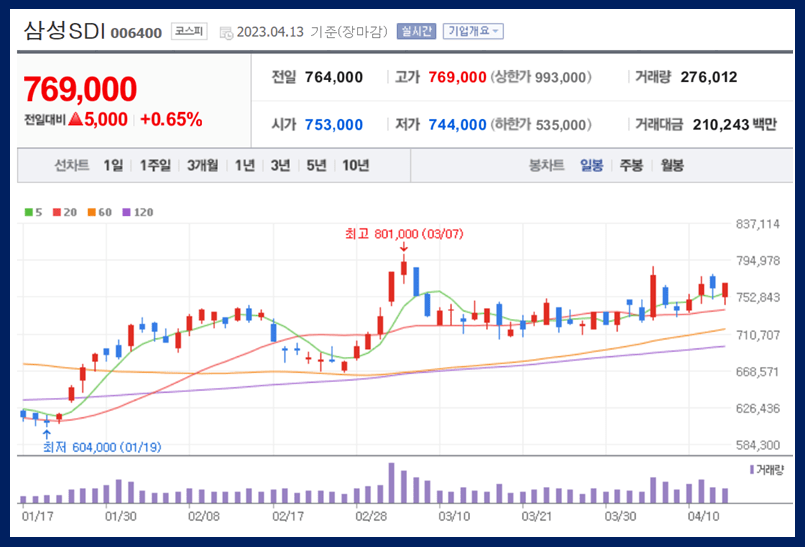Select the 3개월 line chart tab
Image resolution: width=805 pixels, height=547 pixels.
202,165
